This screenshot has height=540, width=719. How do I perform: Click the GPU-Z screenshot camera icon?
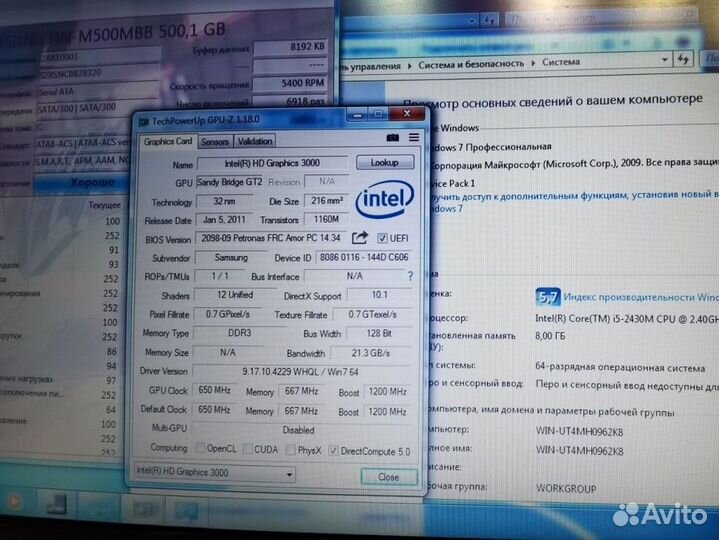[393, 138]
